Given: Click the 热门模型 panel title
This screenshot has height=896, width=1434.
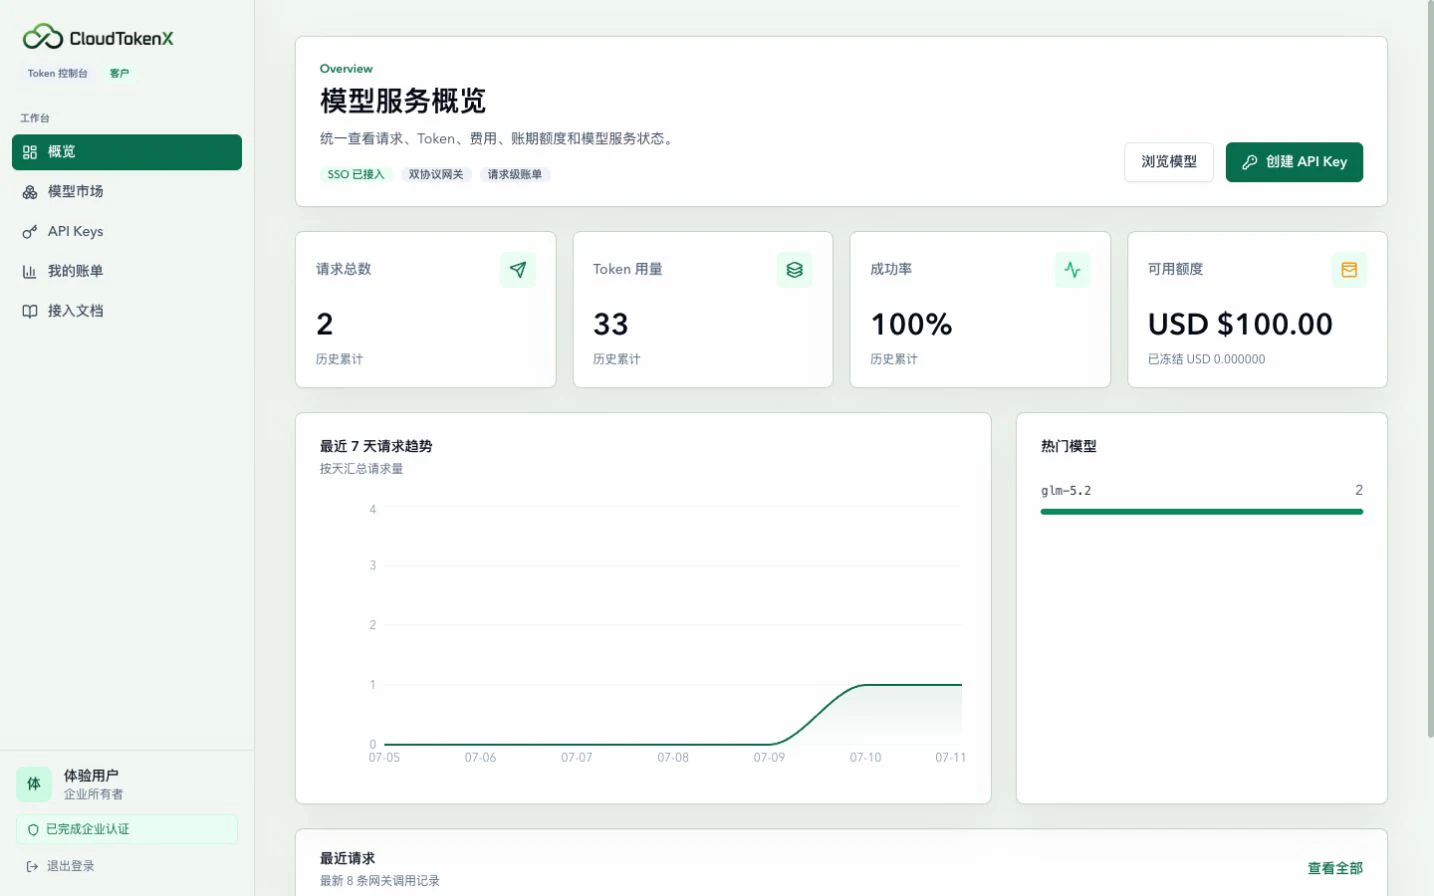Looking at the screenshot, I should [1069, 446].
